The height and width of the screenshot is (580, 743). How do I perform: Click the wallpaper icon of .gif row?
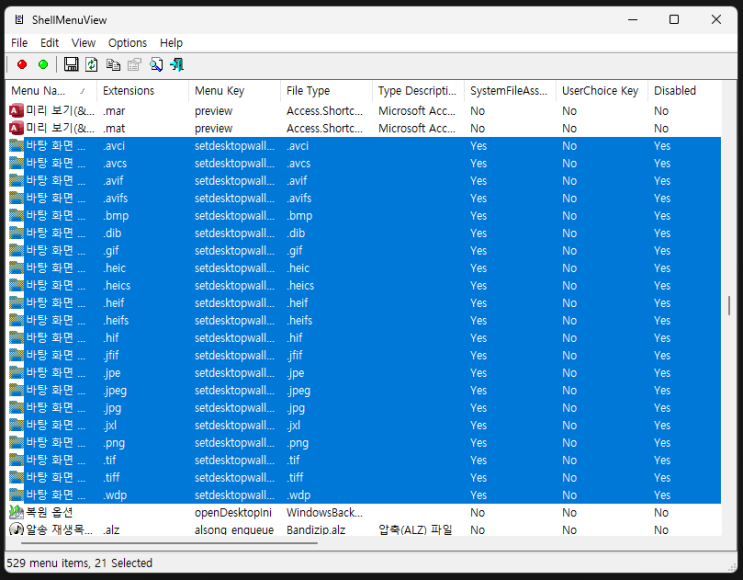(x=16, y=251)
